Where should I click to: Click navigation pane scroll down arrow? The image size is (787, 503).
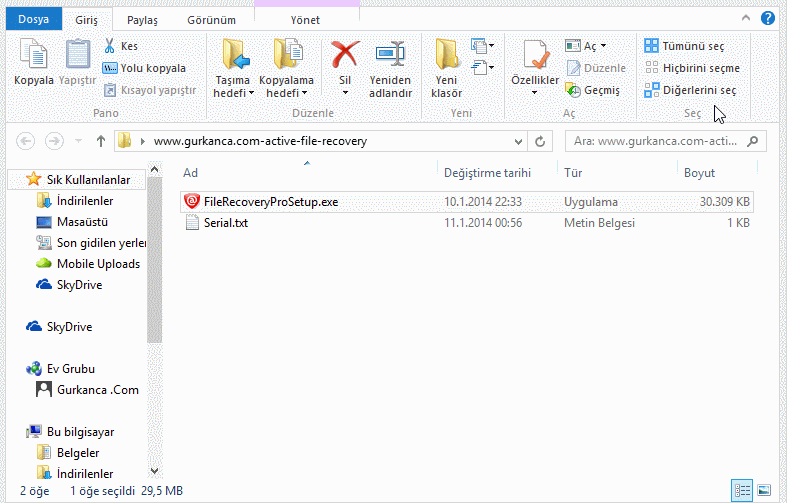coord(155,471)
